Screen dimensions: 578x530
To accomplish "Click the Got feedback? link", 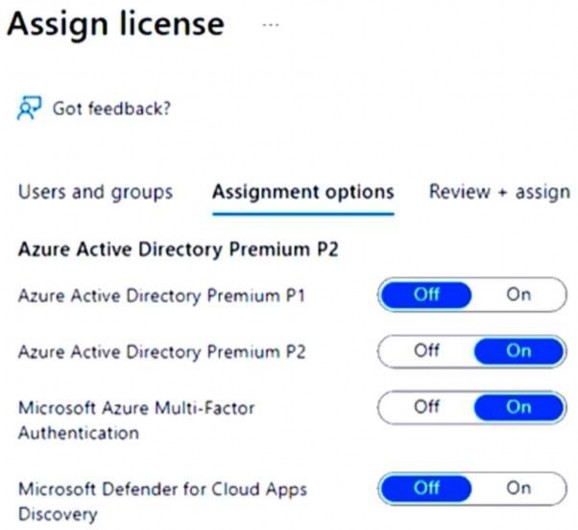I will [x=112, y=109].
